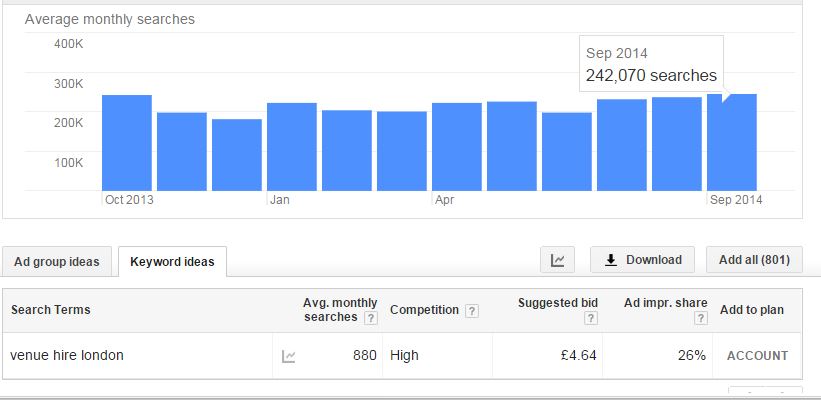Click ACCOUNT in the Add to plan column
Screen dimensions: 821x400
point(757,356)
